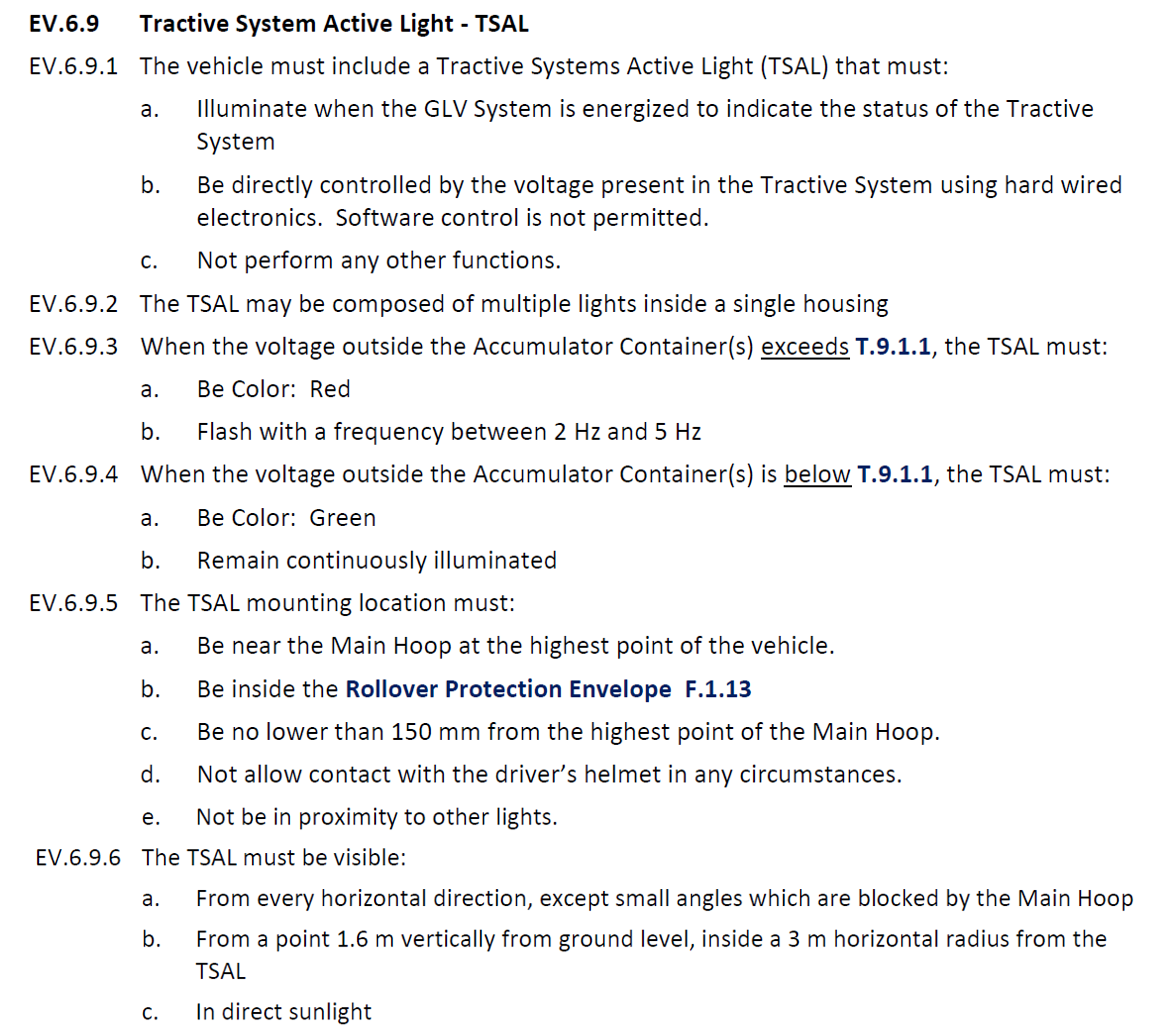
Task: Open the T.9.1.1 link in rule EV.6.9.3
Action: [x=894, y=347]
